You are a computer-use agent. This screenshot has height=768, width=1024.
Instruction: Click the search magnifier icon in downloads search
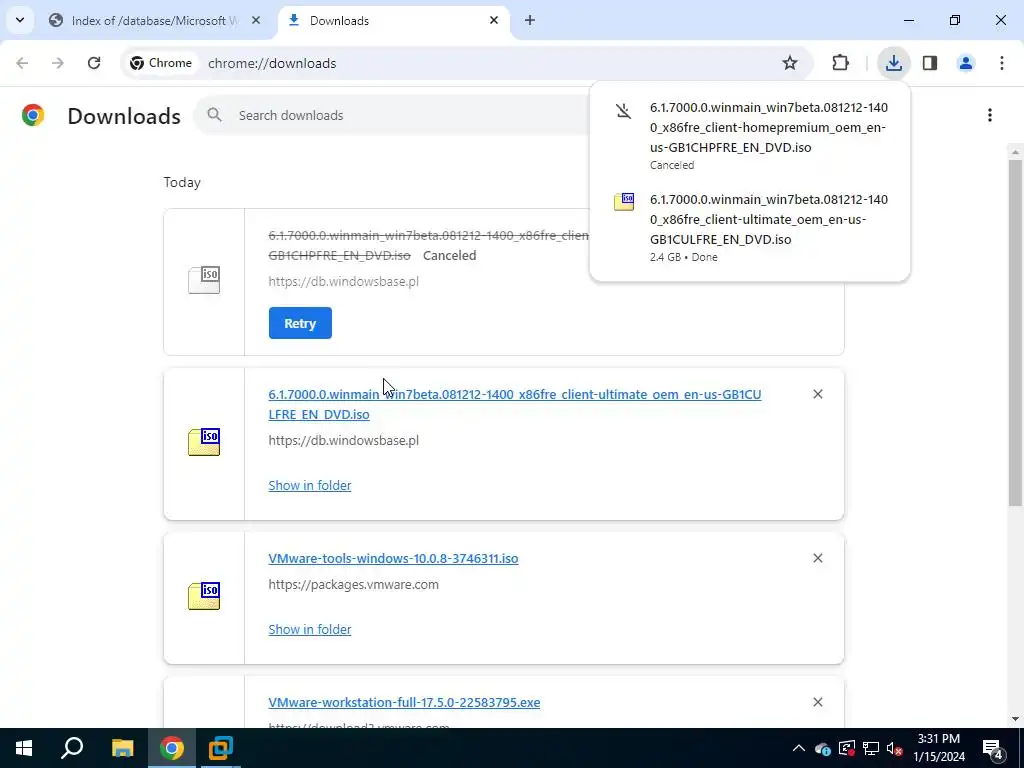tap(214, 115)
